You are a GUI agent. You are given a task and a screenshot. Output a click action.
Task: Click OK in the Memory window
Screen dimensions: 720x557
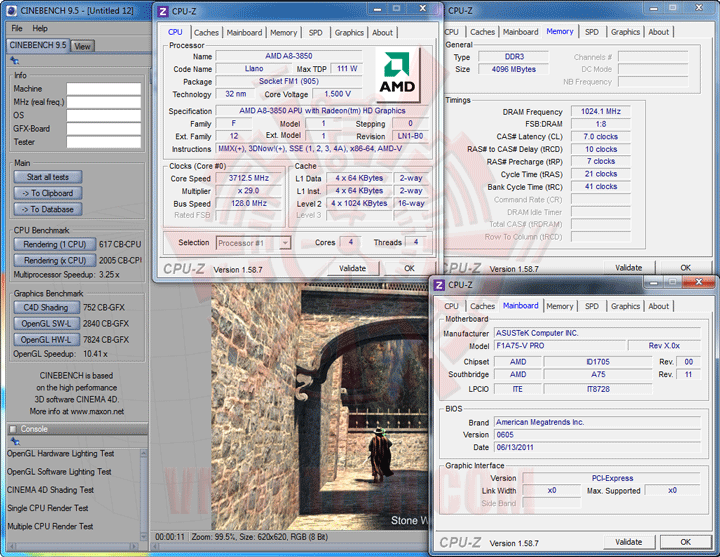click(686, 268)
